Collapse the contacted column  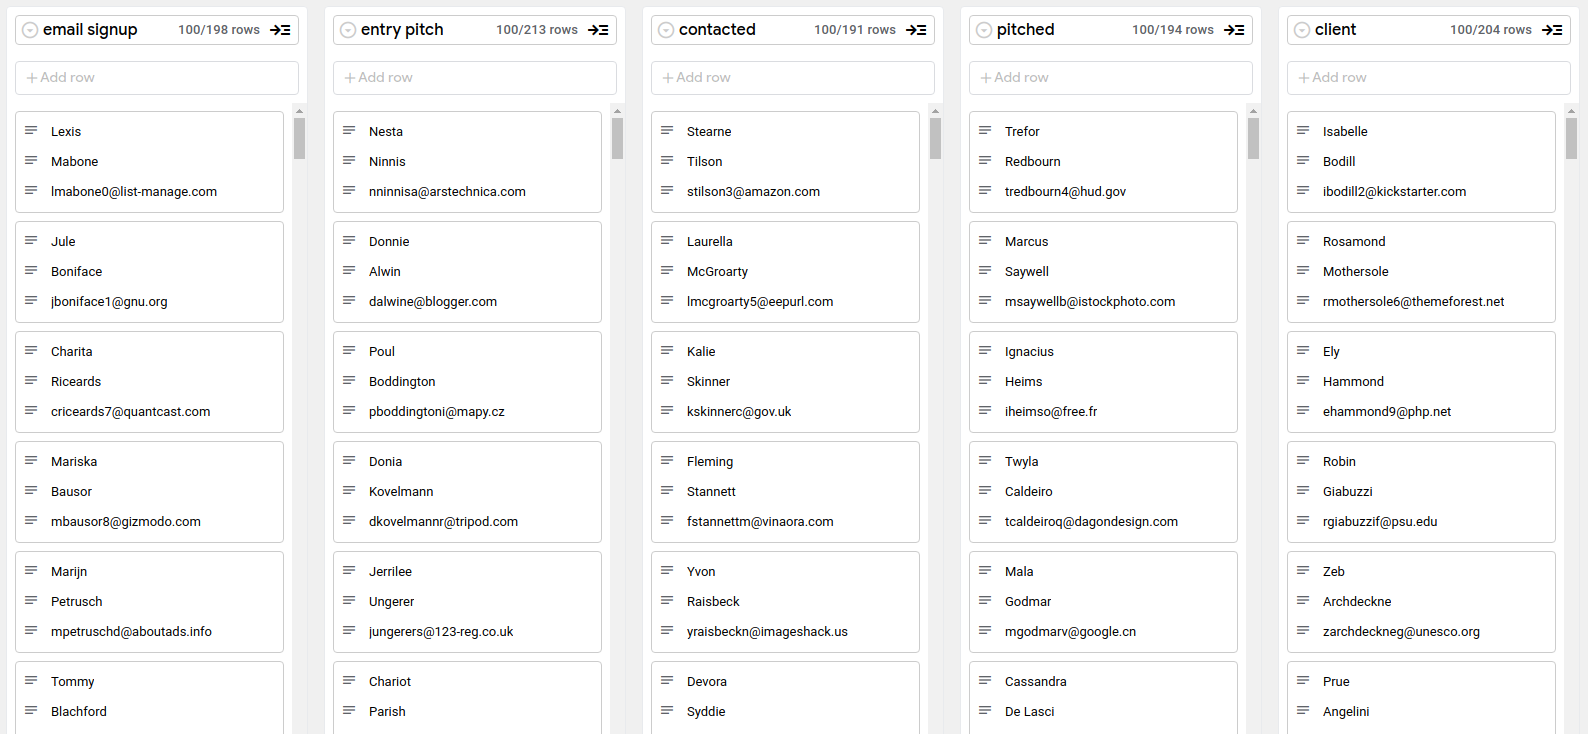coord(916,30)
